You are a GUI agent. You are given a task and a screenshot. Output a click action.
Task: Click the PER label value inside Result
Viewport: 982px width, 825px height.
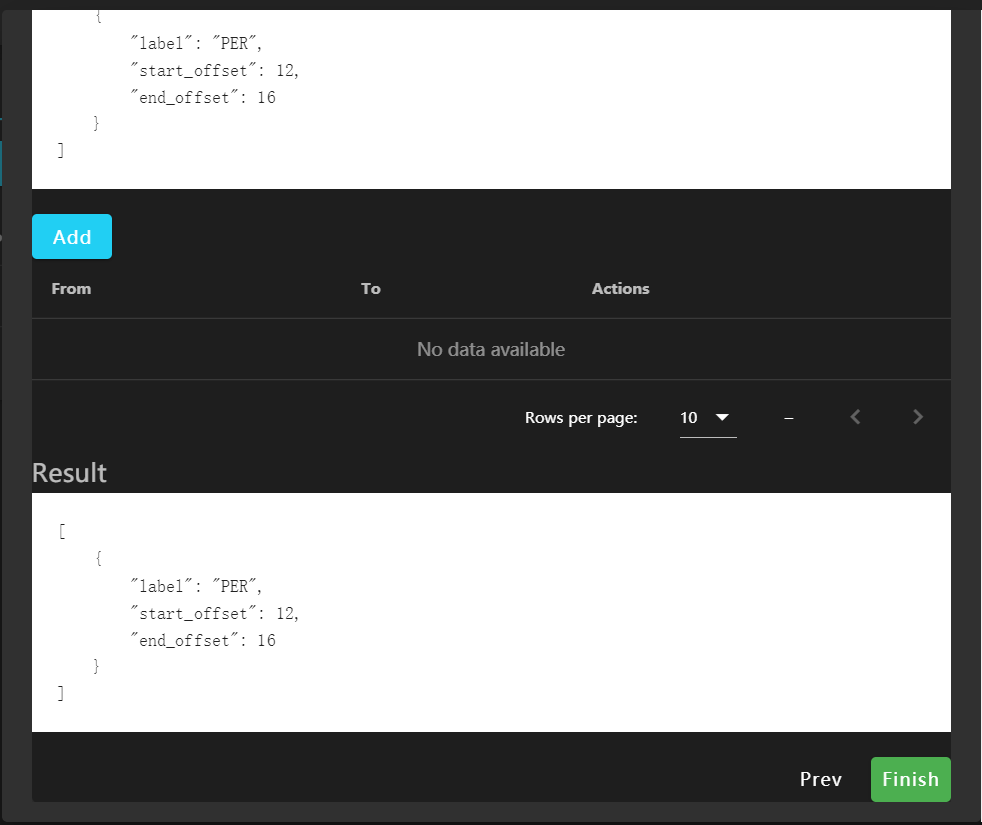[236, 585]
